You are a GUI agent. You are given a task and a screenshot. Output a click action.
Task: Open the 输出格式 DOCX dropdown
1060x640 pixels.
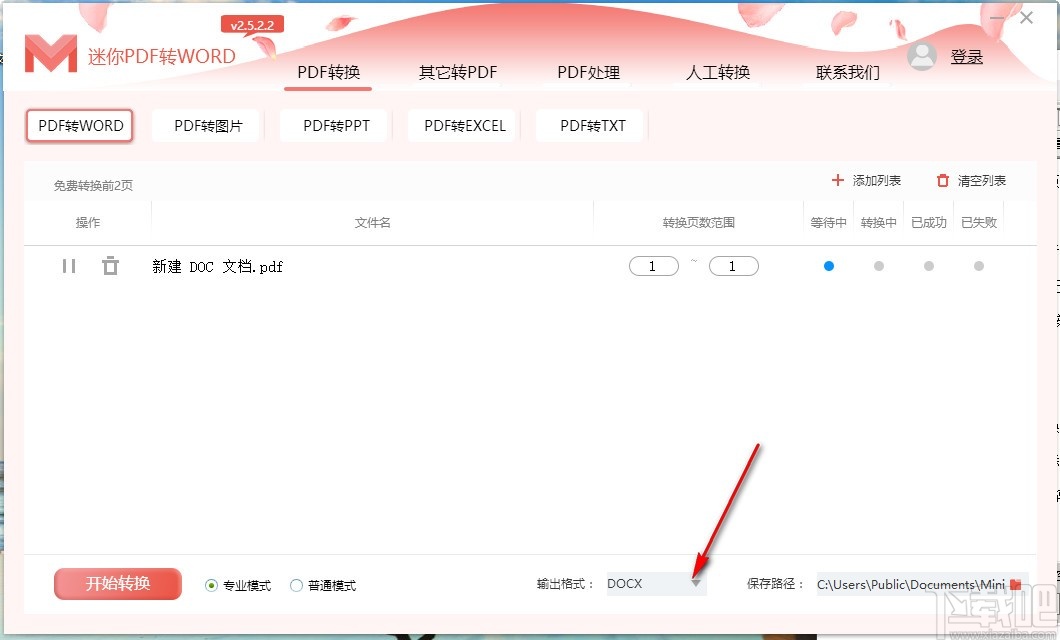click(656, 583)
